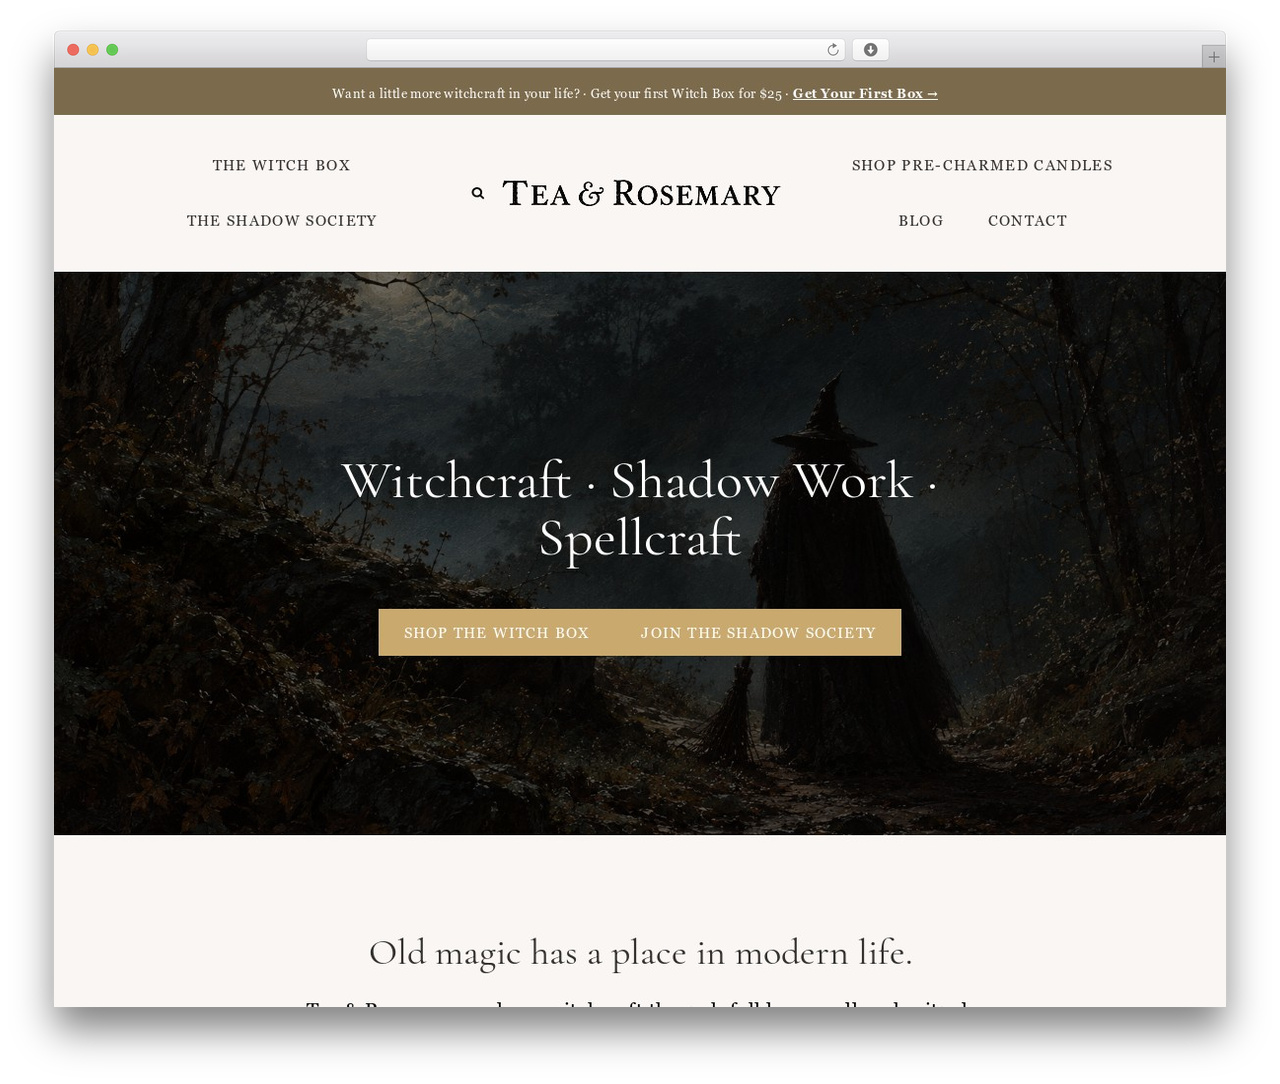
Task: Visit the Contact page
Action: (1027, 220)
